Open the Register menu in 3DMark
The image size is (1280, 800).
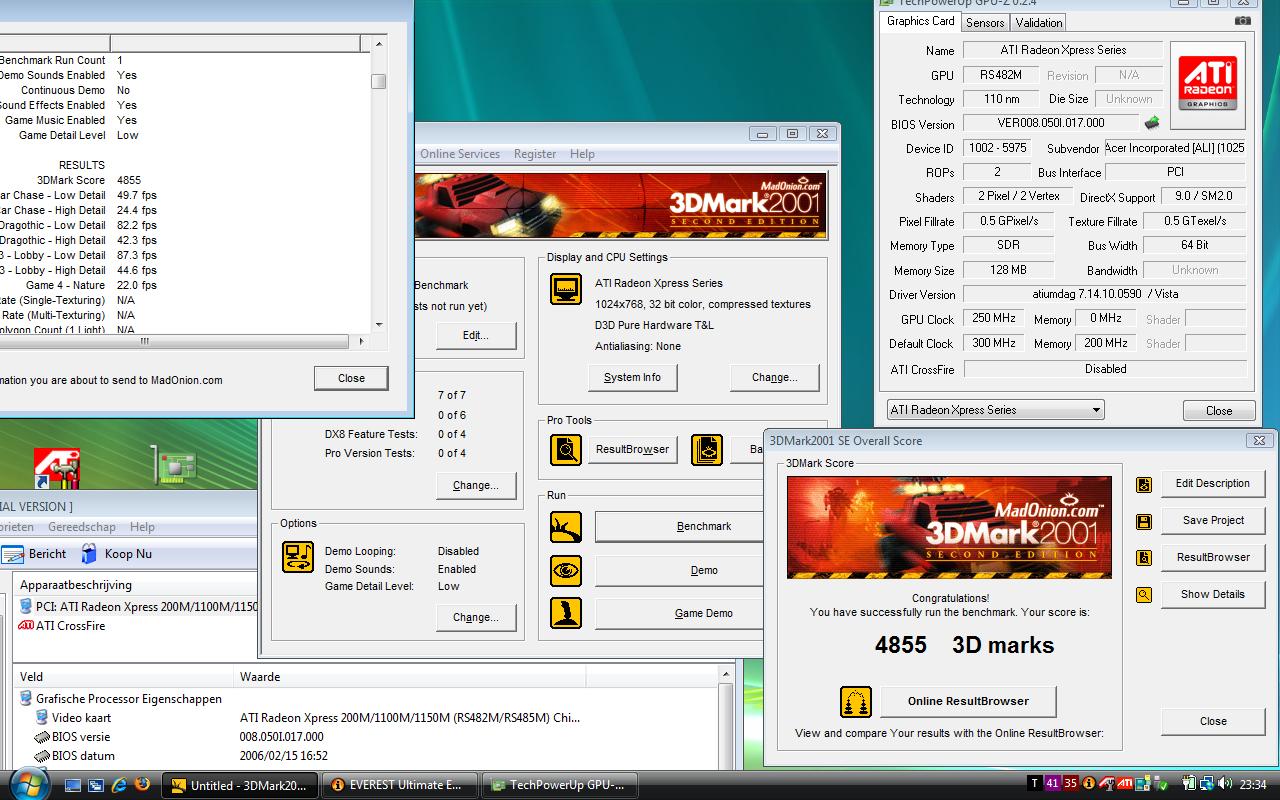tap(535, 154)
